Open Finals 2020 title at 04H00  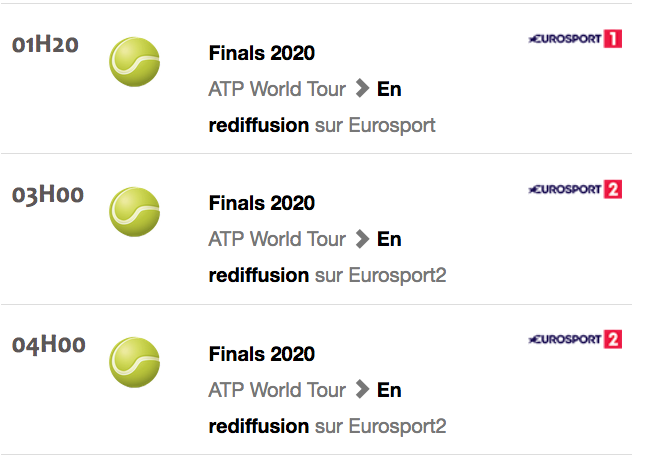point(262,354)
